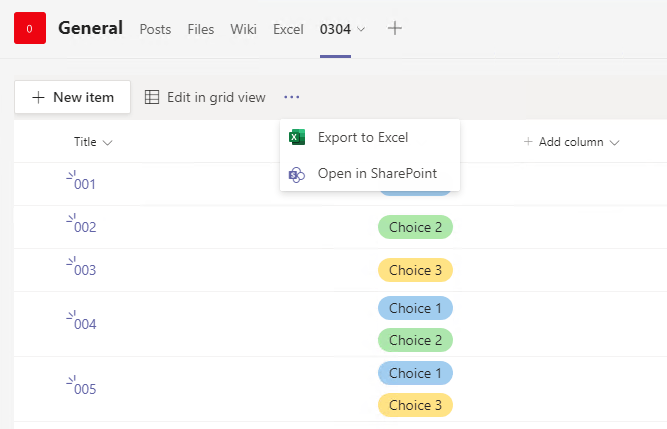Click the yellow Choice 3 tag in row 003
This screenshot has height=429, width=667.
(415, 270)
